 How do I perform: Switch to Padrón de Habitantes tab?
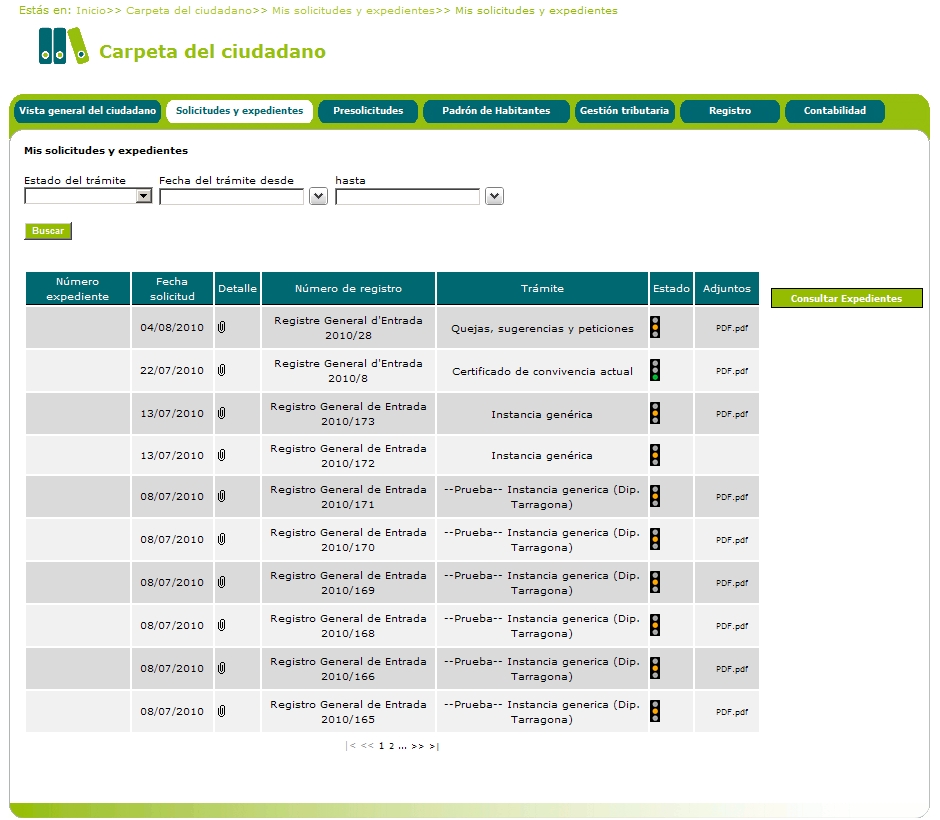pyautogui.click(x=496, y=111)
